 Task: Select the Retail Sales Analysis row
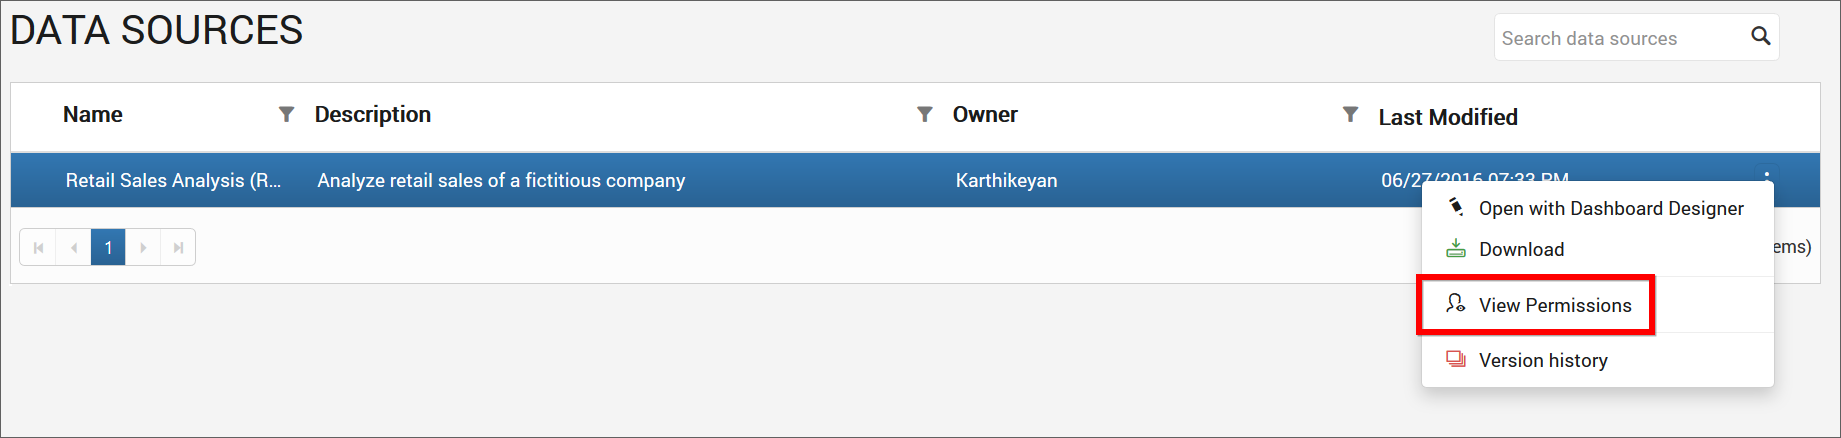[915, 180]
